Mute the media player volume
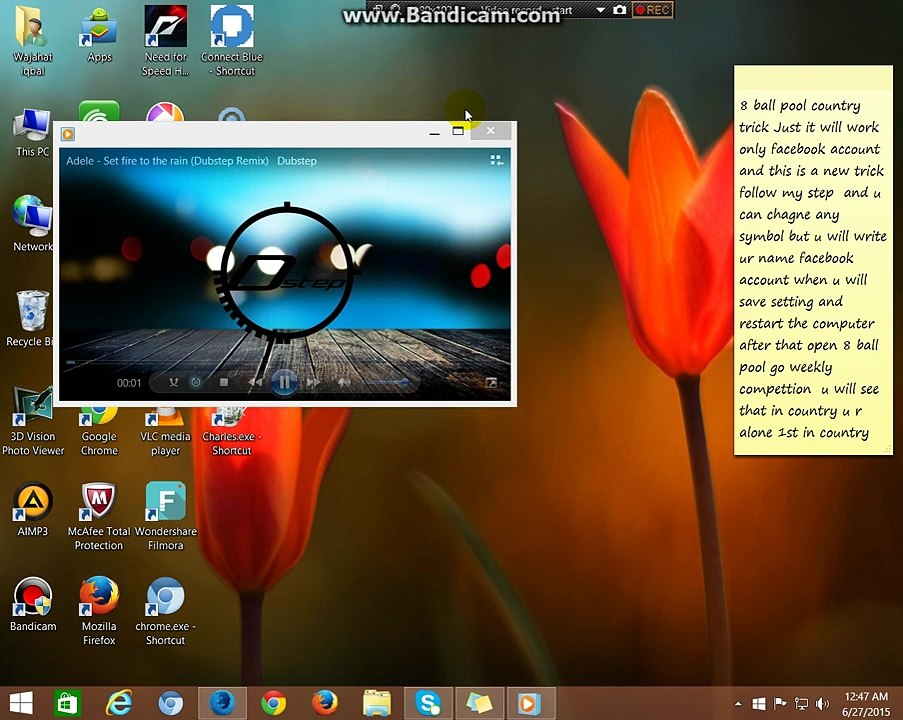The image size is (903, 720). click(344, 382)
